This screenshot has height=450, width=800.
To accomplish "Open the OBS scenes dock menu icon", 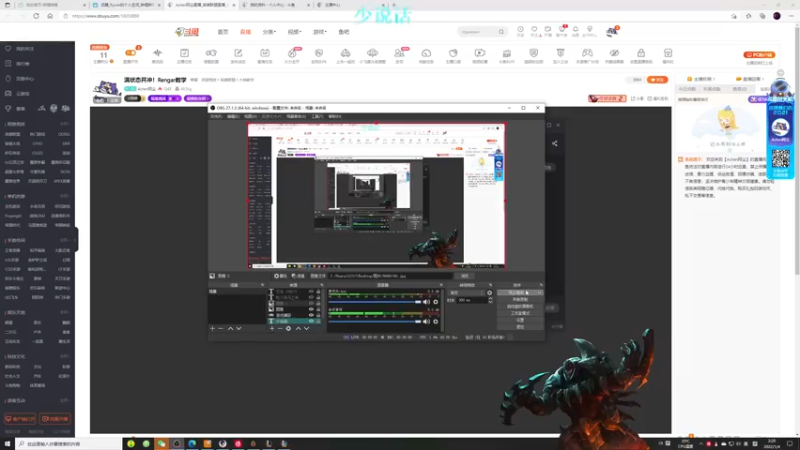I will (262, 285).
